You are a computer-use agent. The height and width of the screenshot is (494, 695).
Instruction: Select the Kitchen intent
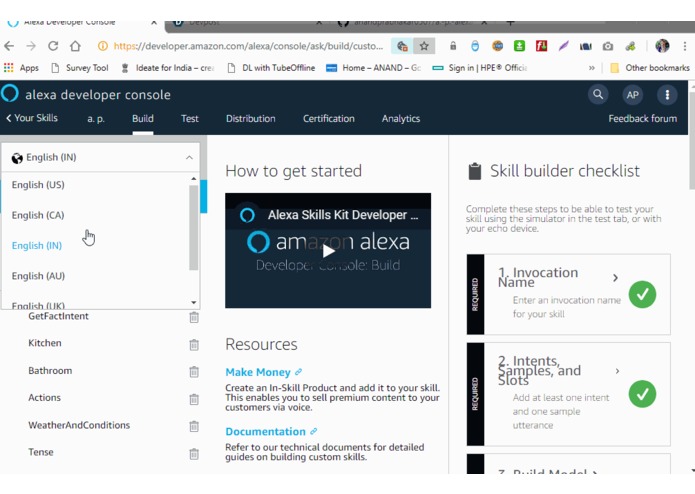coord(45,343)
